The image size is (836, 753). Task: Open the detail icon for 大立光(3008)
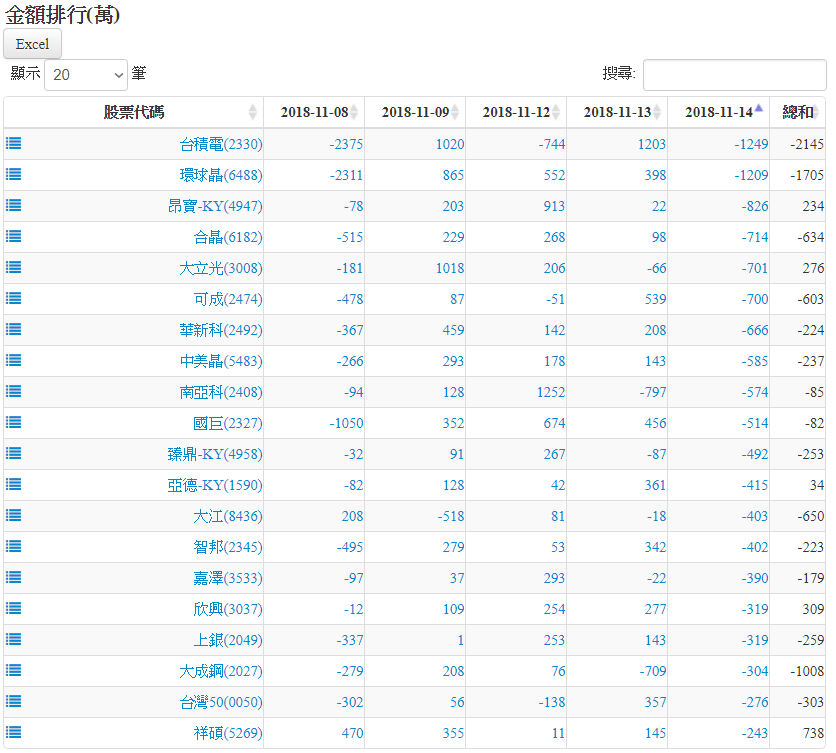14,267
